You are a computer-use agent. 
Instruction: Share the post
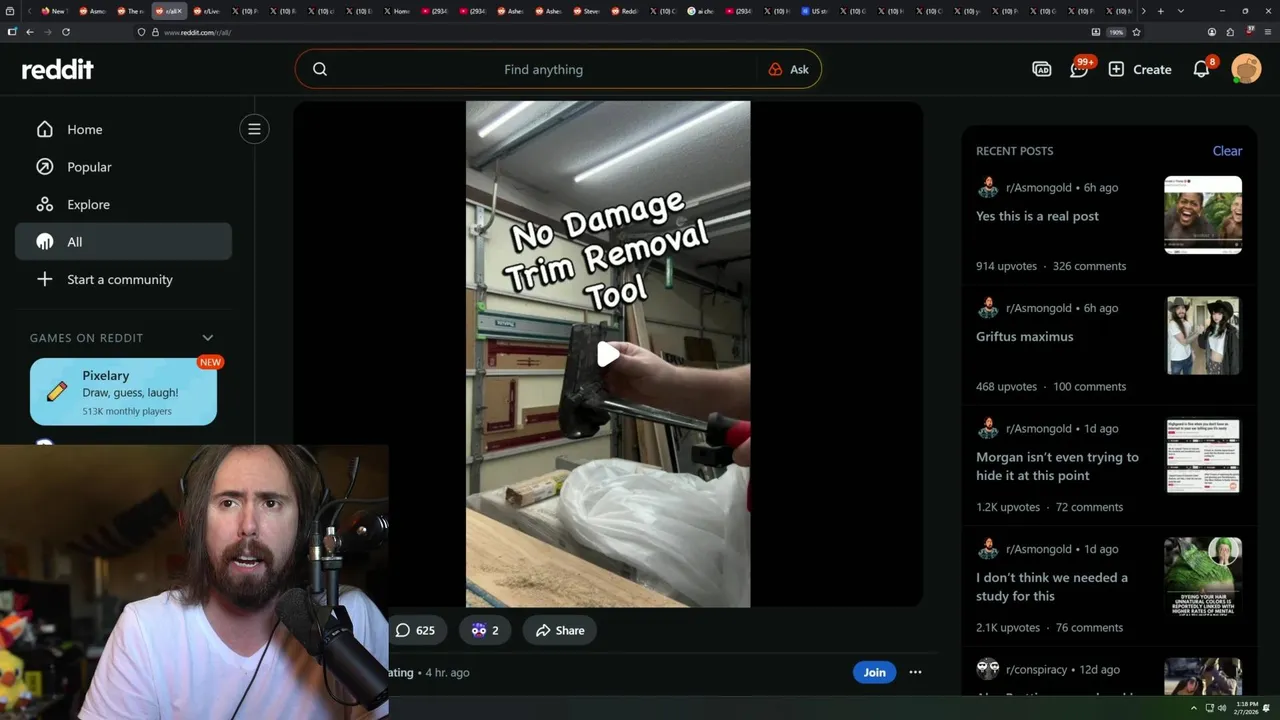pos(560,630)
